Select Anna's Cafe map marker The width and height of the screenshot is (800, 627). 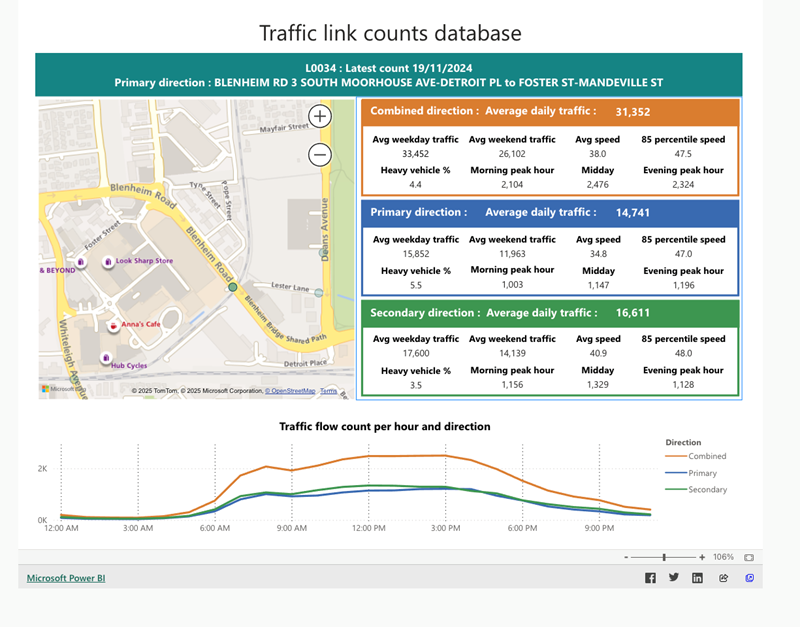coord(113,325)
